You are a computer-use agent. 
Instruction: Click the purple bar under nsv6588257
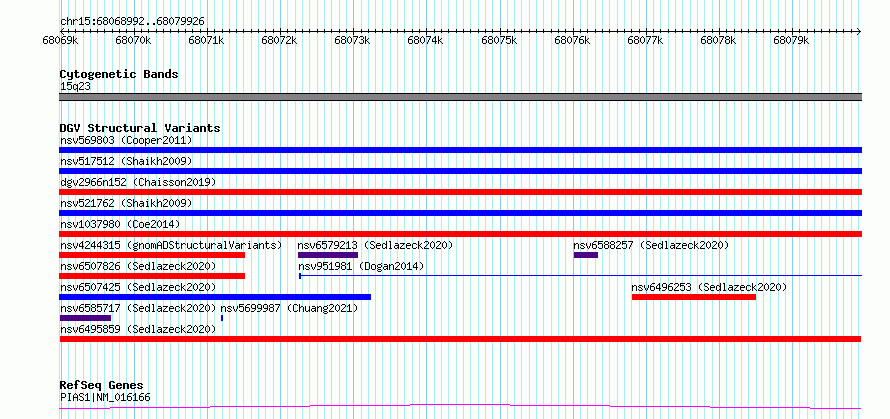coord(586,255)
